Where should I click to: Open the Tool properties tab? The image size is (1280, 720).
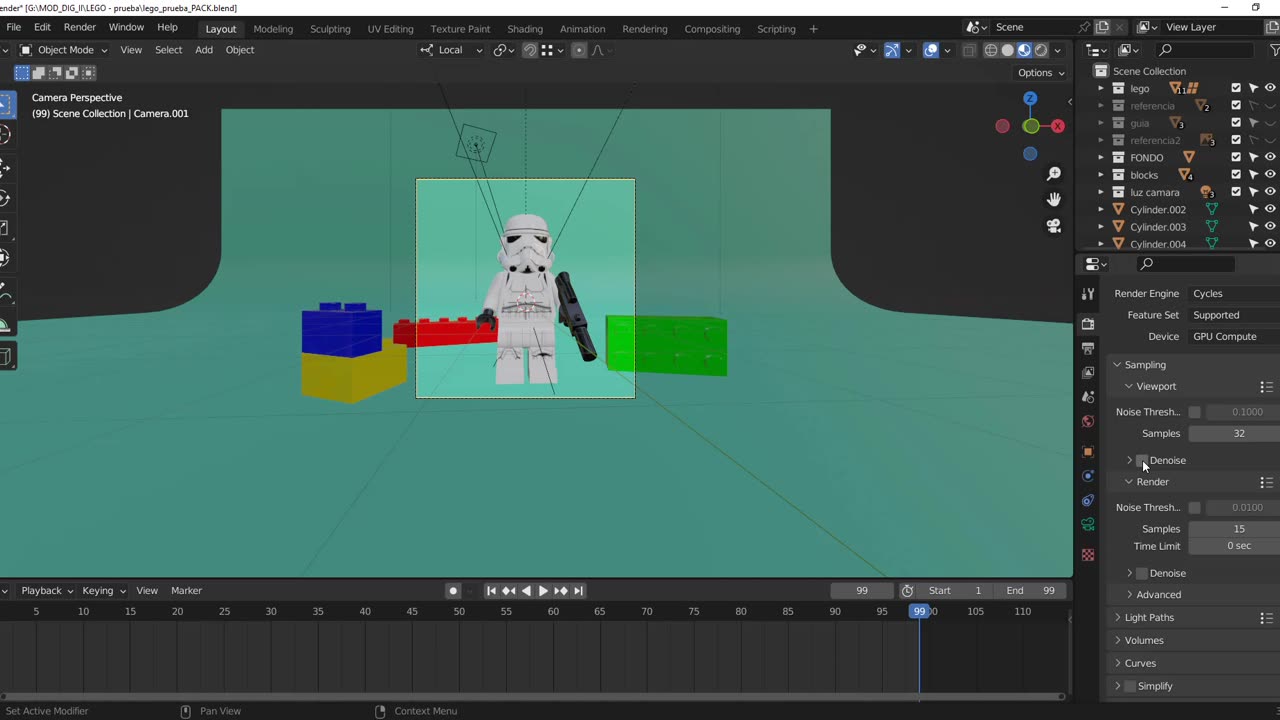[x=1088, y=294]
